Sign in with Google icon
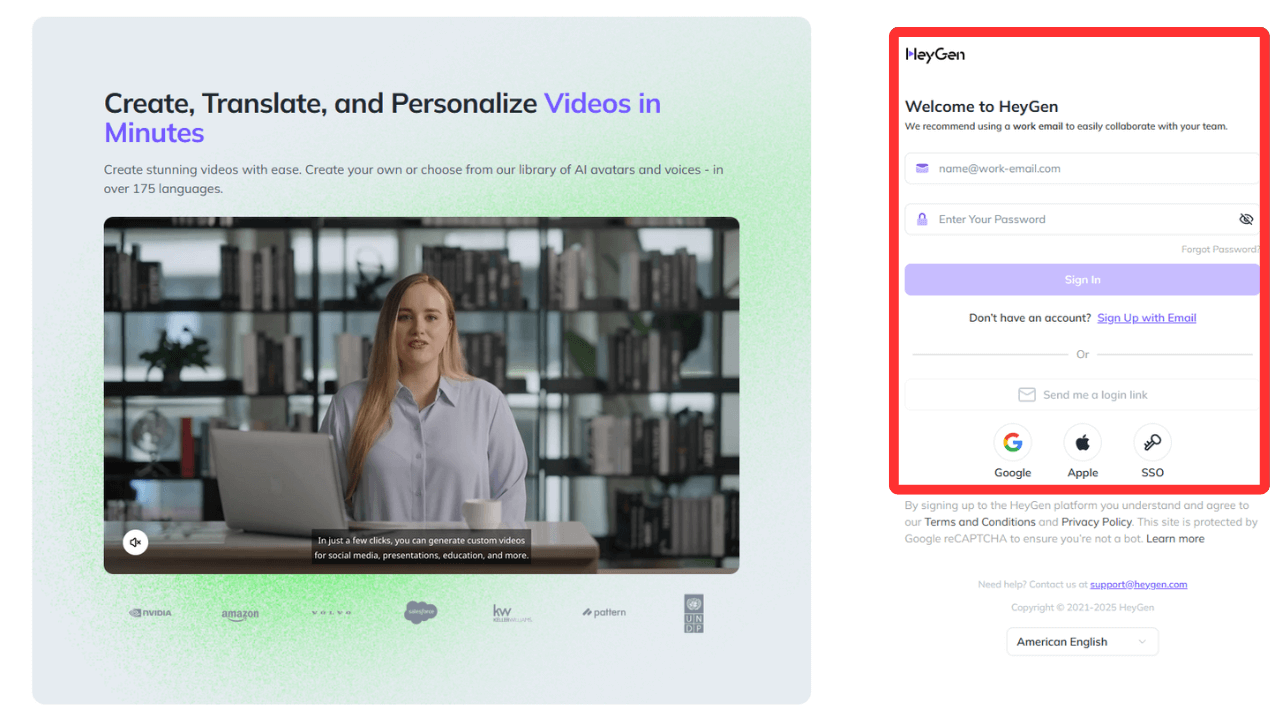1280x720 pixels. 1012,442
